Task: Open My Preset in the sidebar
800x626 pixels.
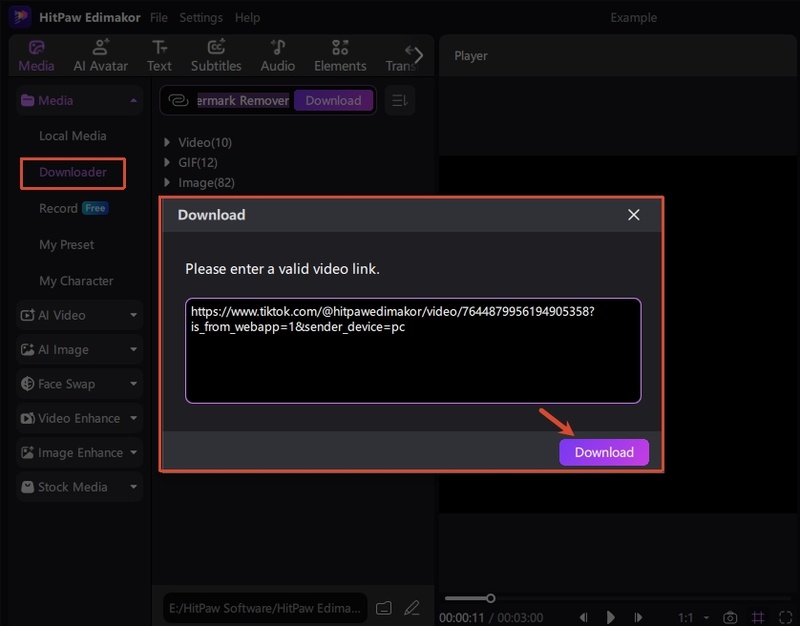Action: (66, 244)
